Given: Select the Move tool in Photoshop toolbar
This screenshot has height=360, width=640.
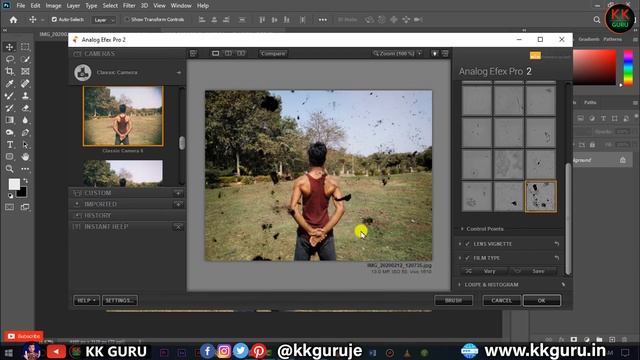Looking at the screenshot, I should pyautogui.click(x=9, y=47).
